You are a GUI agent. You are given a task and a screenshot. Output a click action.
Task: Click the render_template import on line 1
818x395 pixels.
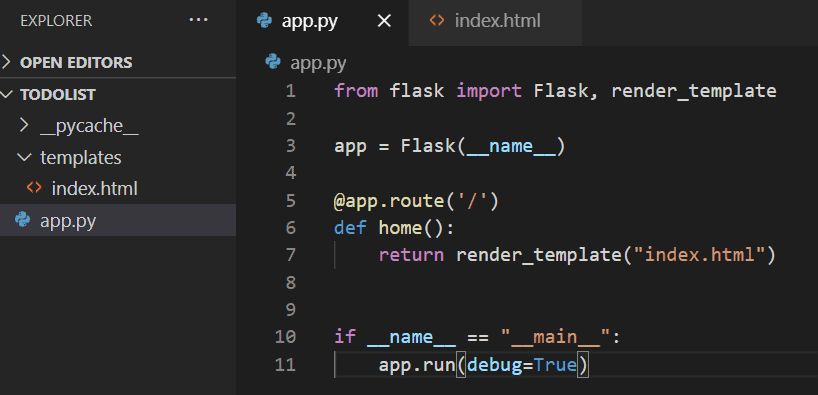tap(694, 91)
